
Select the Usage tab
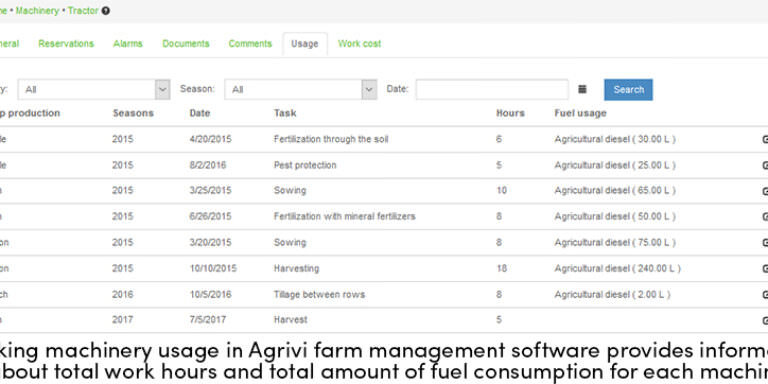tap(305, 44)
